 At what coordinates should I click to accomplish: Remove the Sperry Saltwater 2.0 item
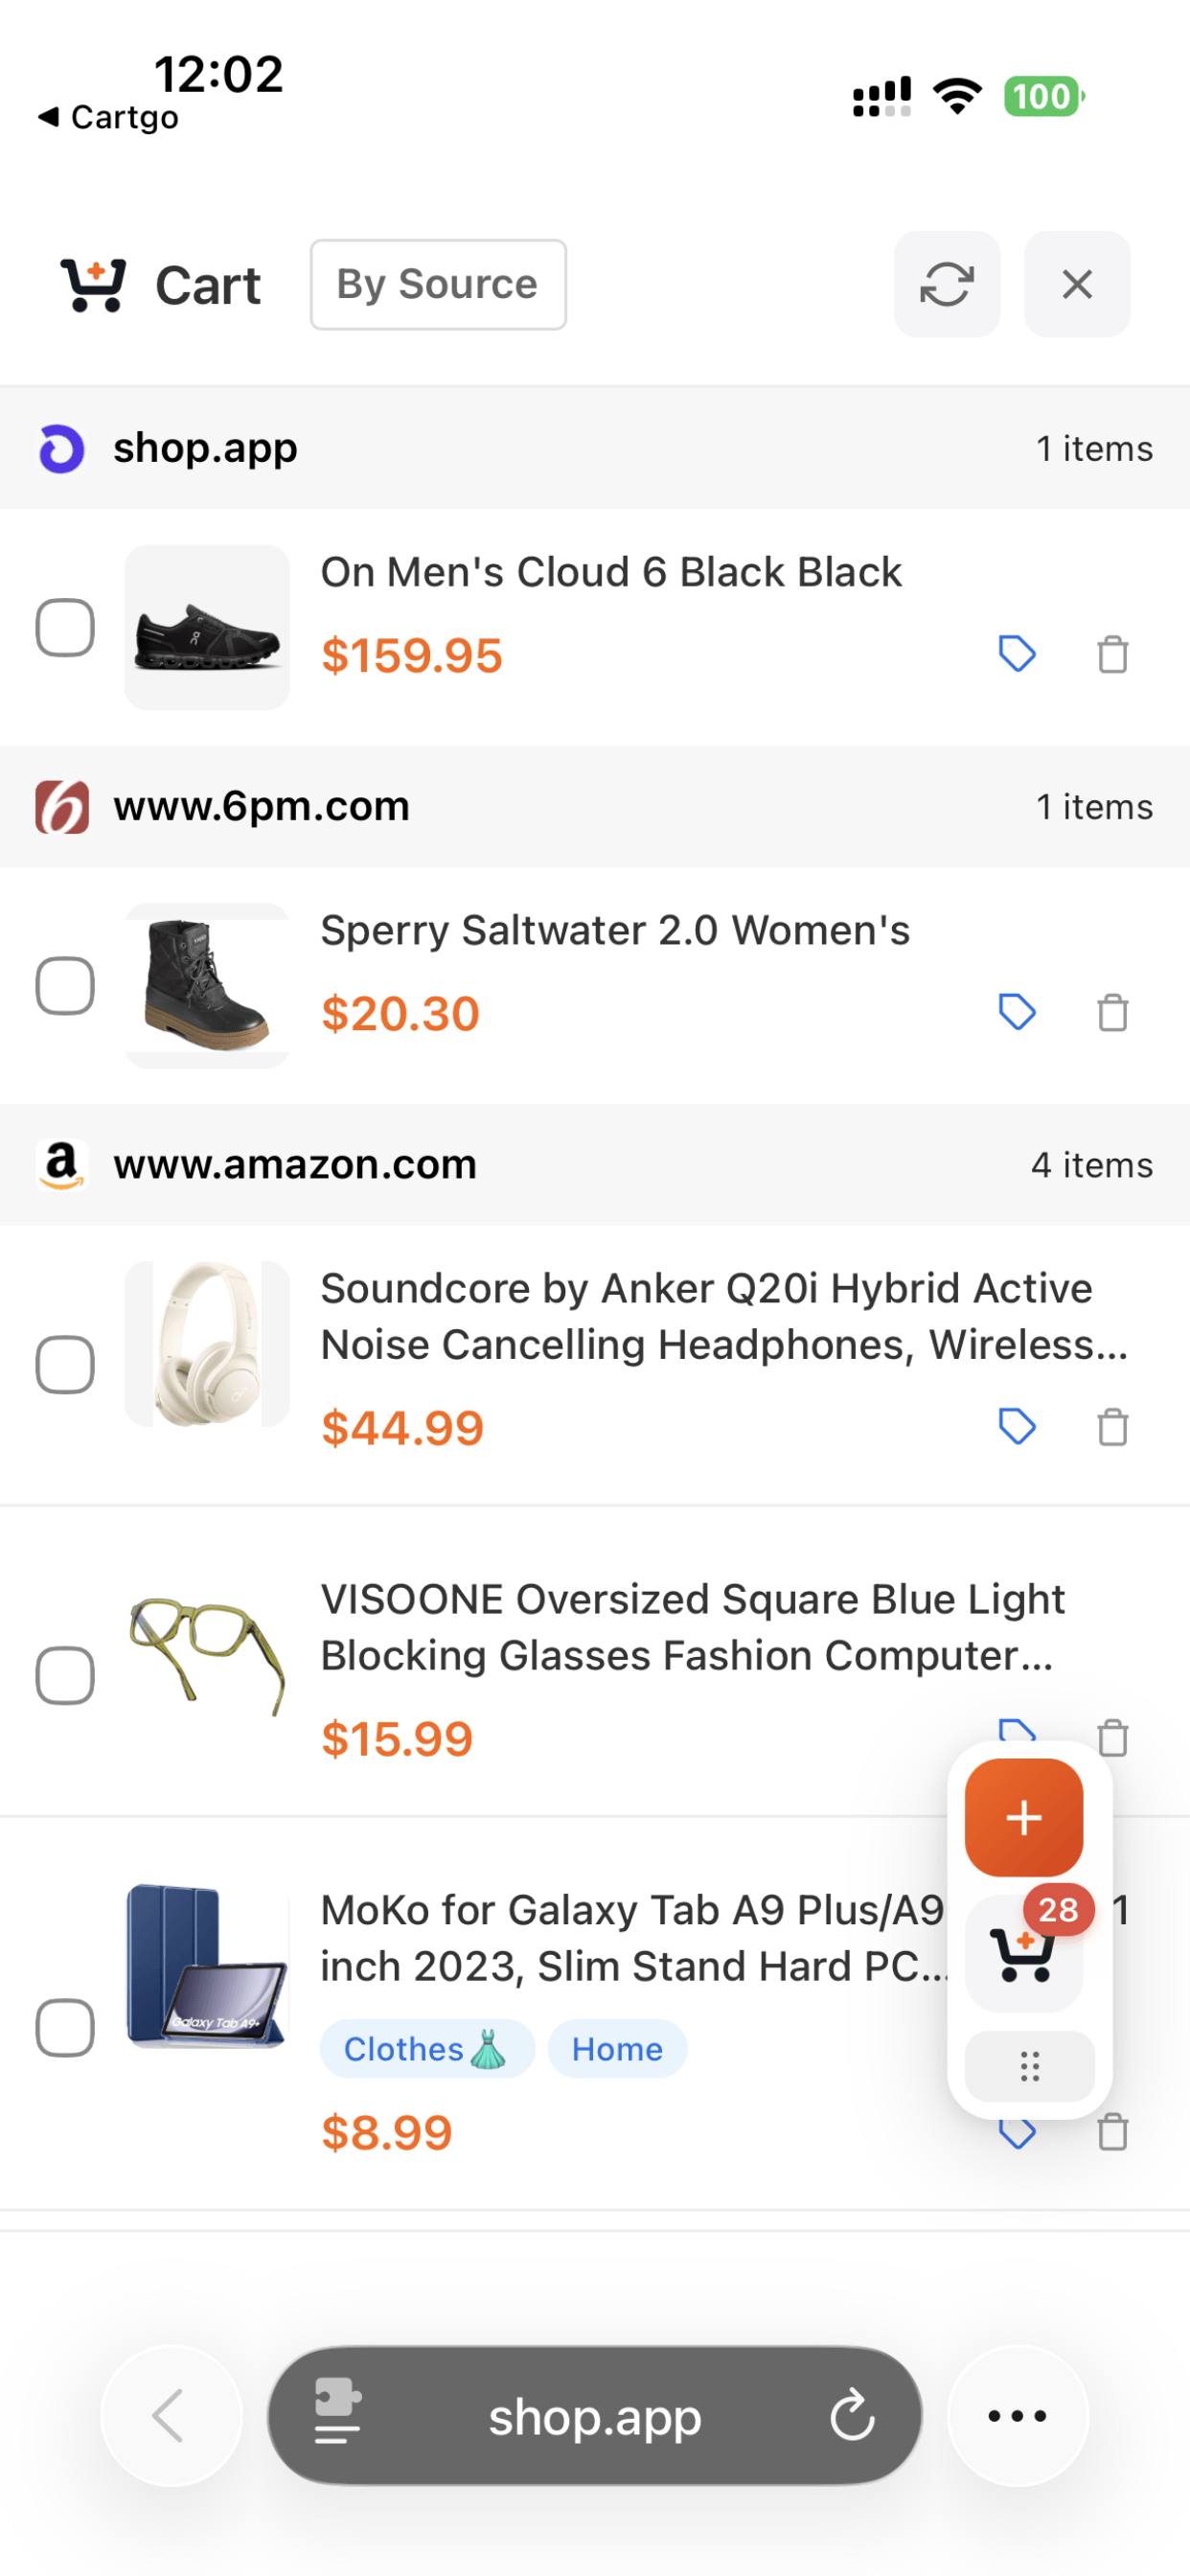tap(1112, 1013)
